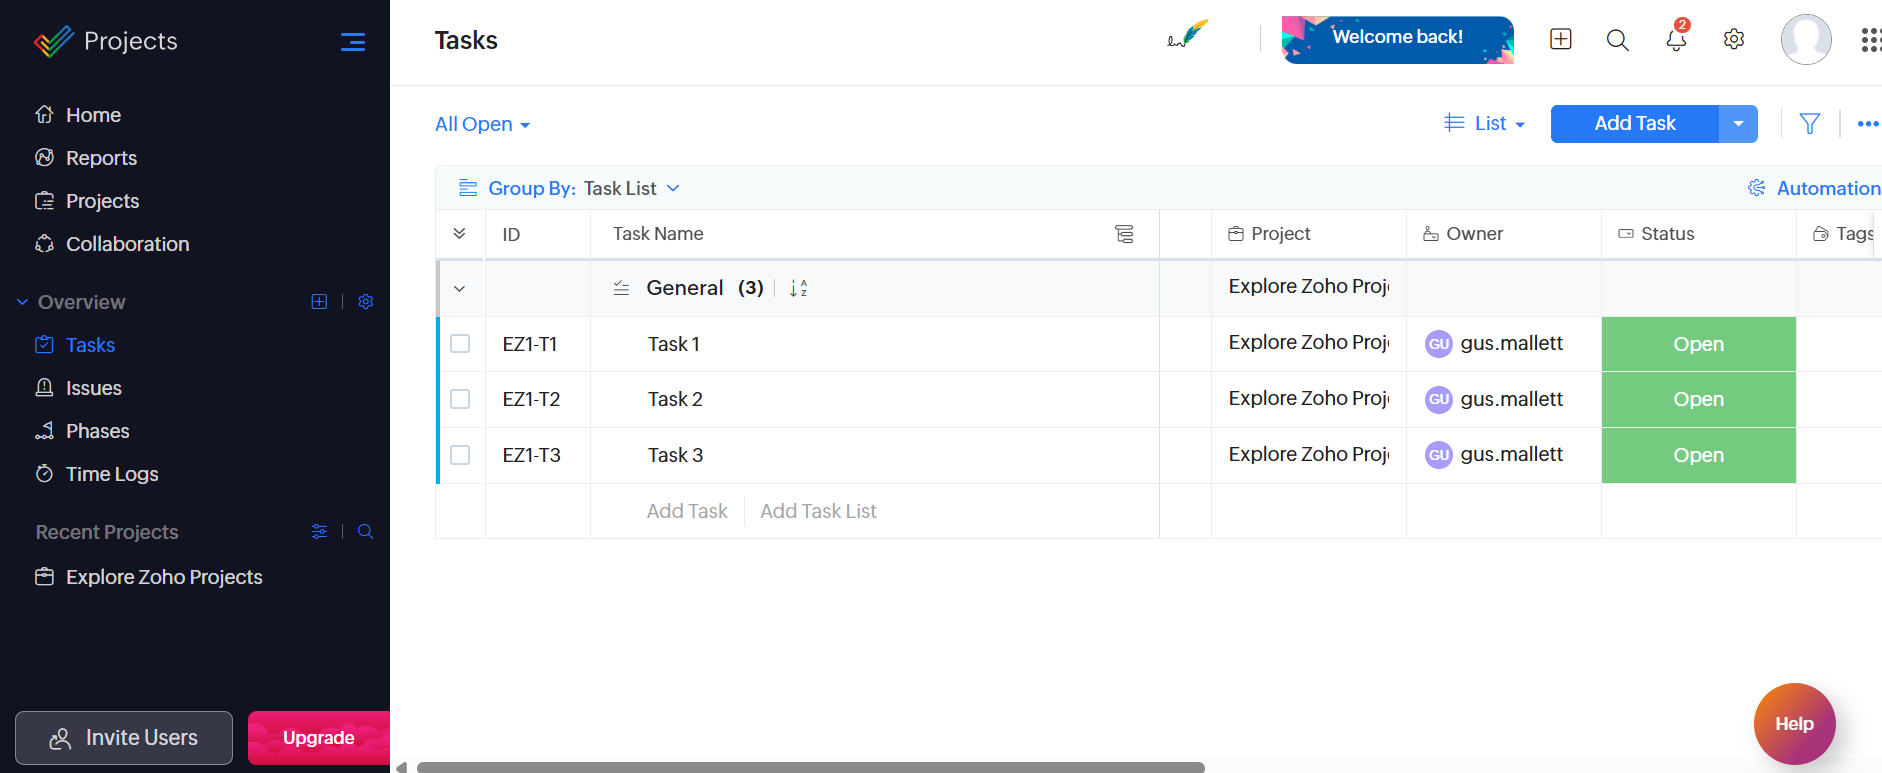The width and height of the screenshot is (1882, 773).
Task: Click the Zoho Projects logo icon
Action: [54, 41]
